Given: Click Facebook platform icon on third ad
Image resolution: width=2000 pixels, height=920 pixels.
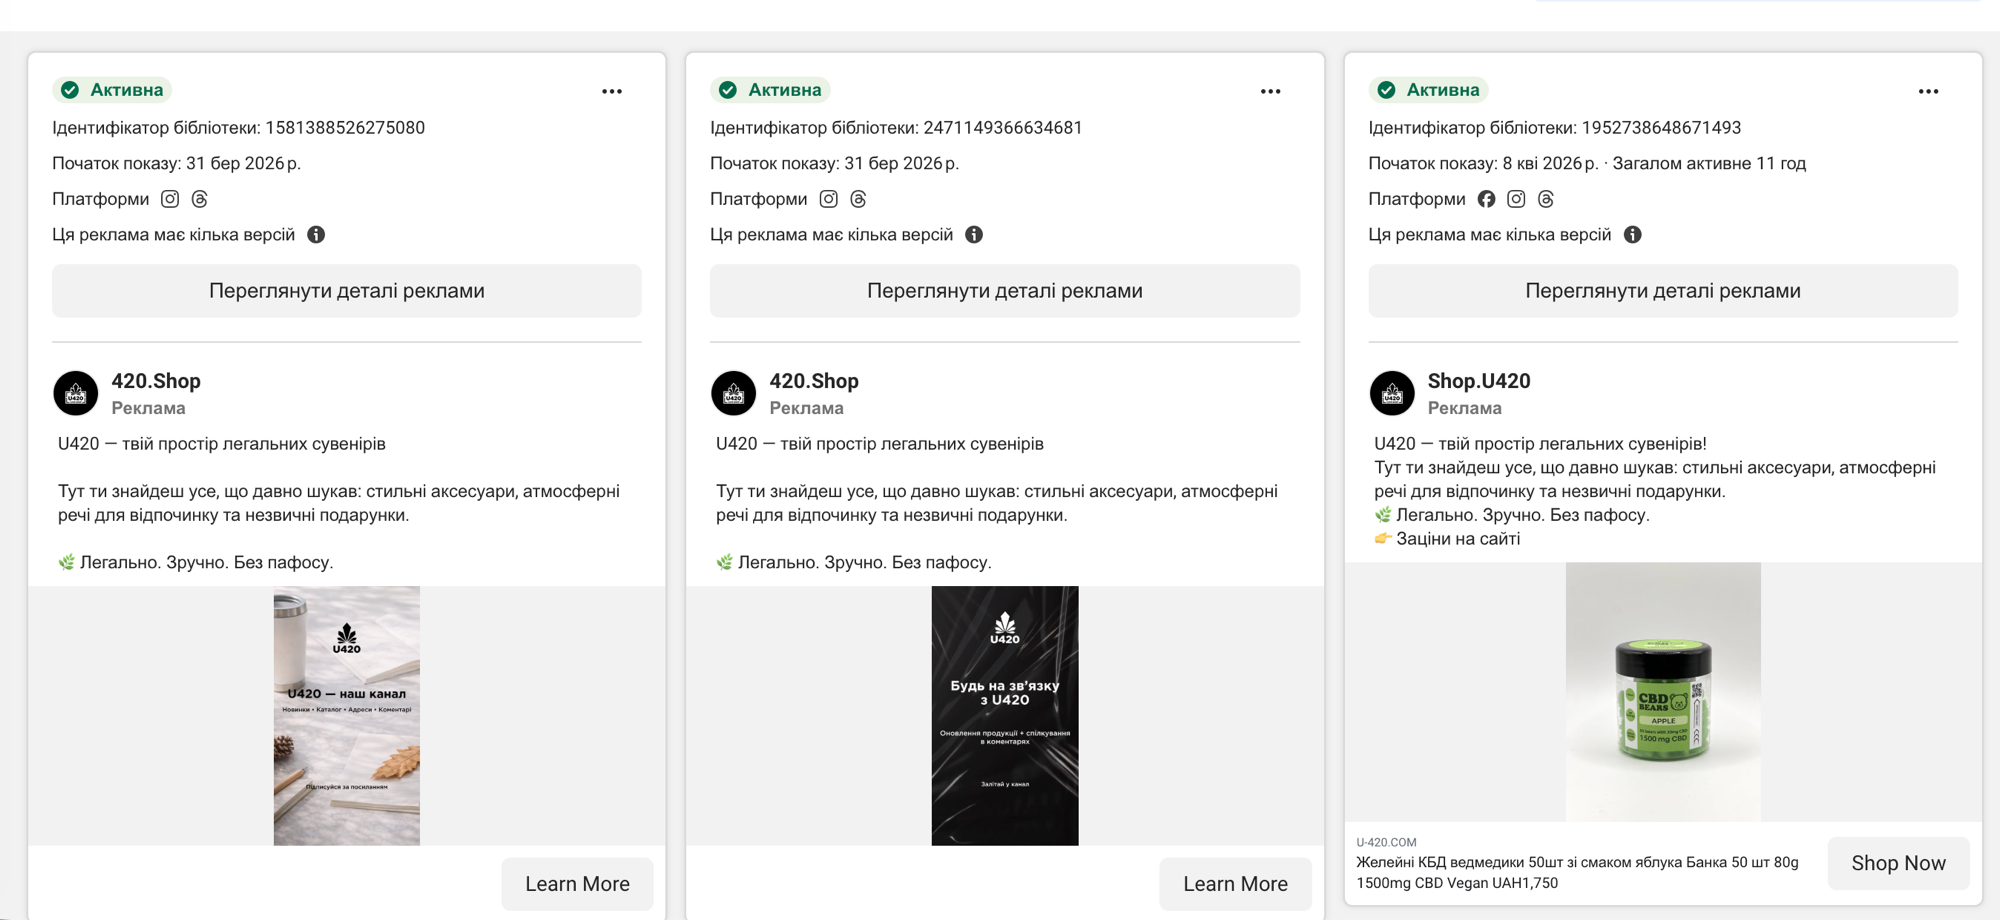Looking at the screenshot, I should (x=1486, y=199).
